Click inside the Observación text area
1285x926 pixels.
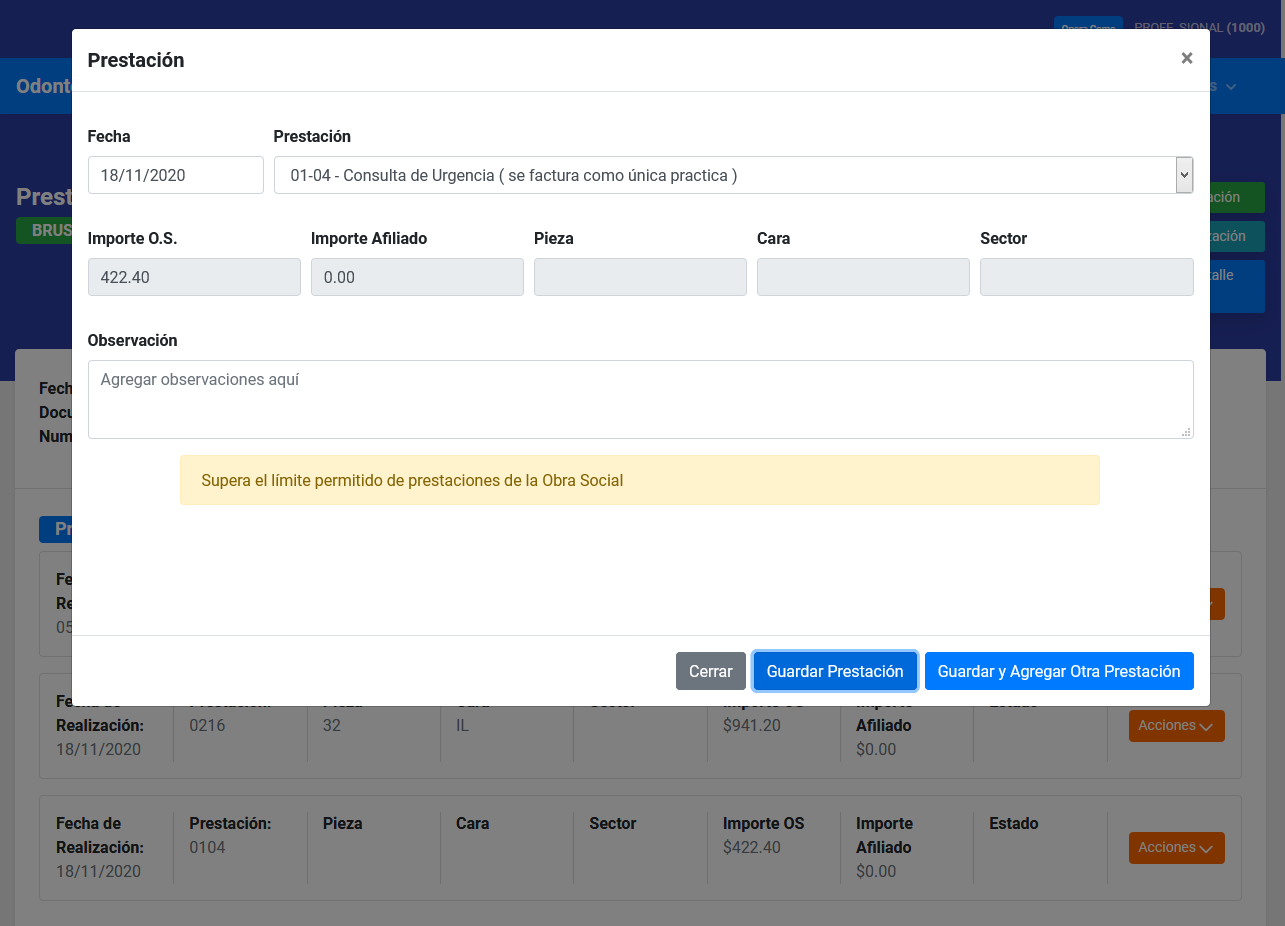click(x=640, y=399)
